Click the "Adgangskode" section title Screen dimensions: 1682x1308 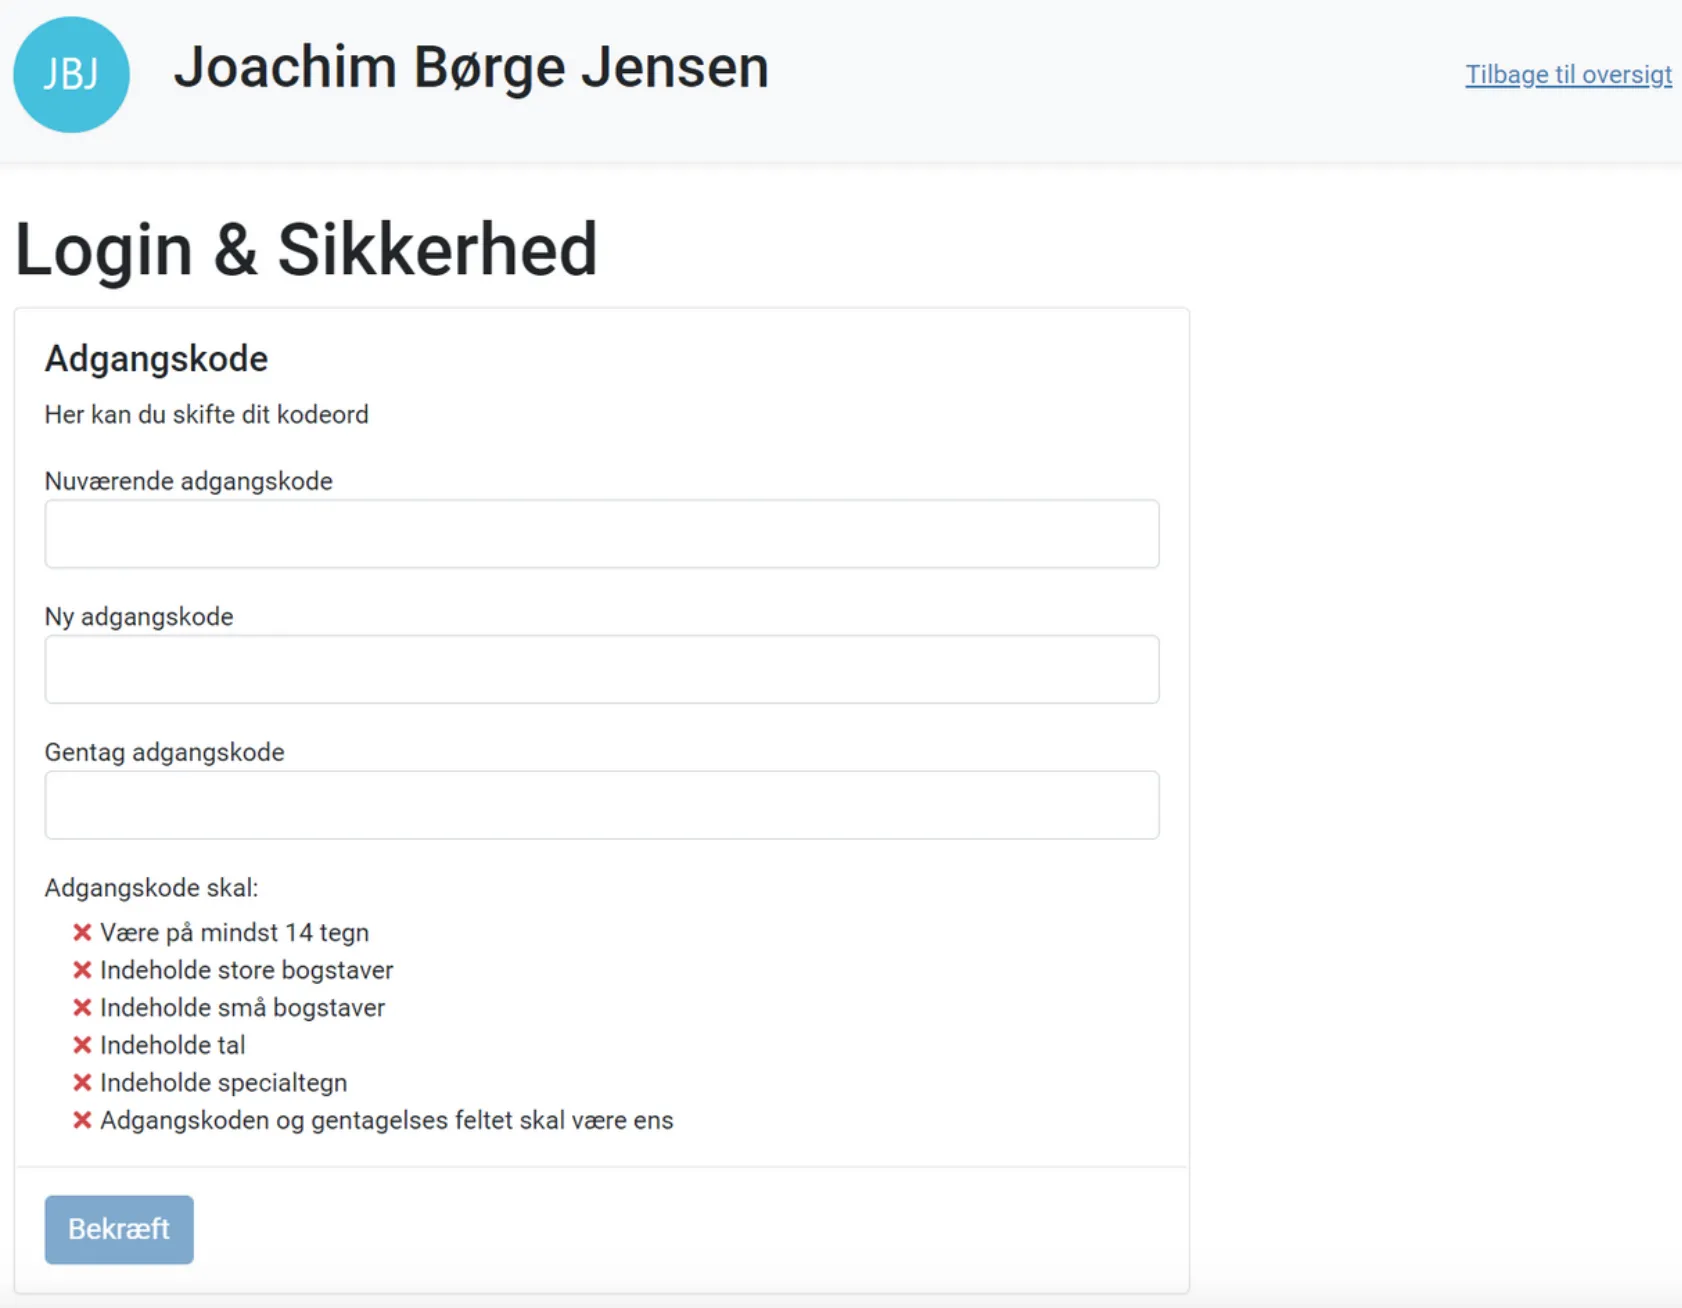[x=155, y=357]
